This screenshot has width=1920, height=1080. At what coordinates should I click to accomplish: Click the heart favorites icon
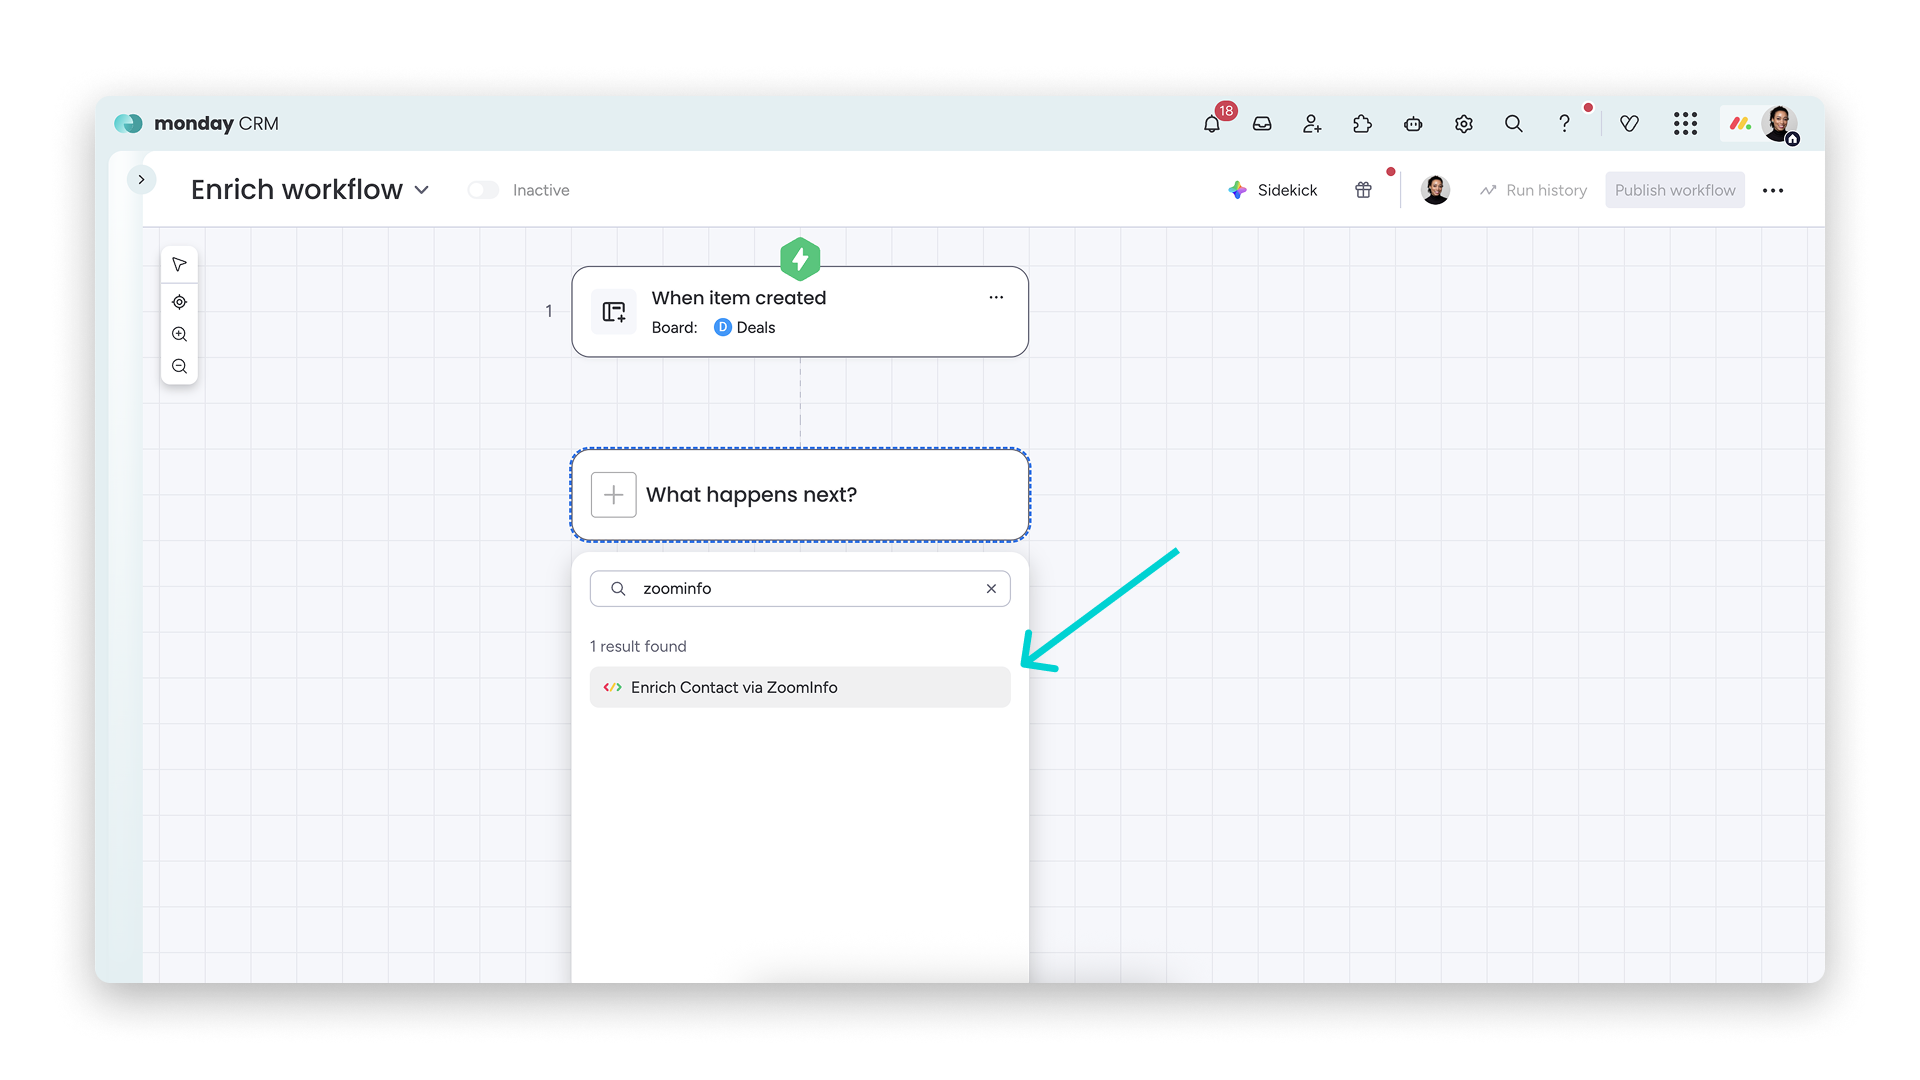tap(1629, 124)
